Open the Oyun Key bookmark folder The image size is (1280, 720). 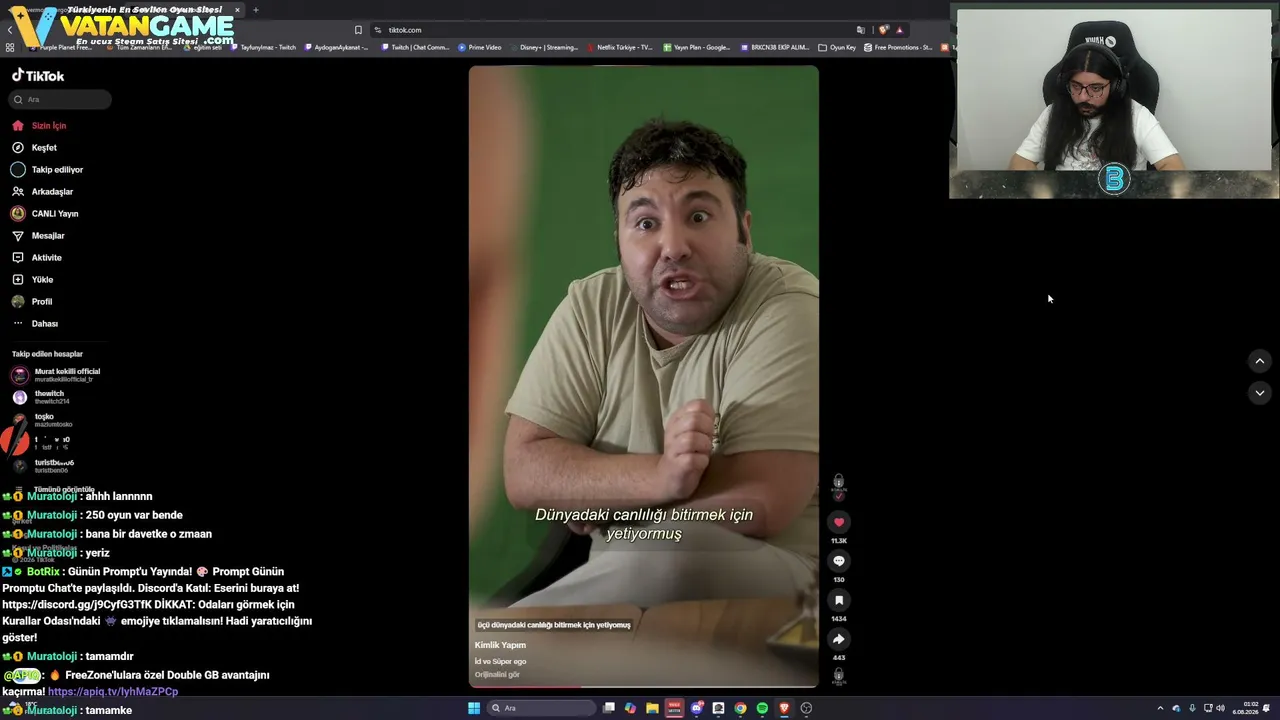[837, 47]
